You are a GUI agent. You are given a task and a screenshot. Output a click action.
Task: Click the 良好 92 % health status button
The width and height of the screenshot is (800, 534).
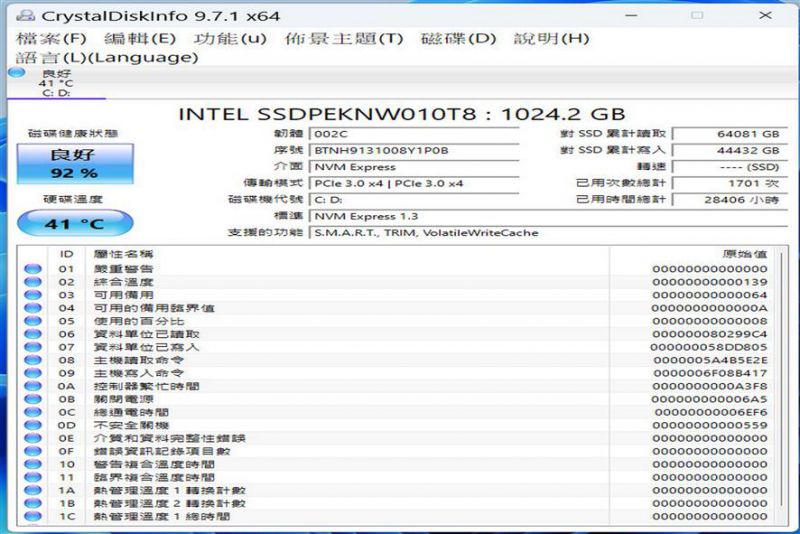click(75, 164)
